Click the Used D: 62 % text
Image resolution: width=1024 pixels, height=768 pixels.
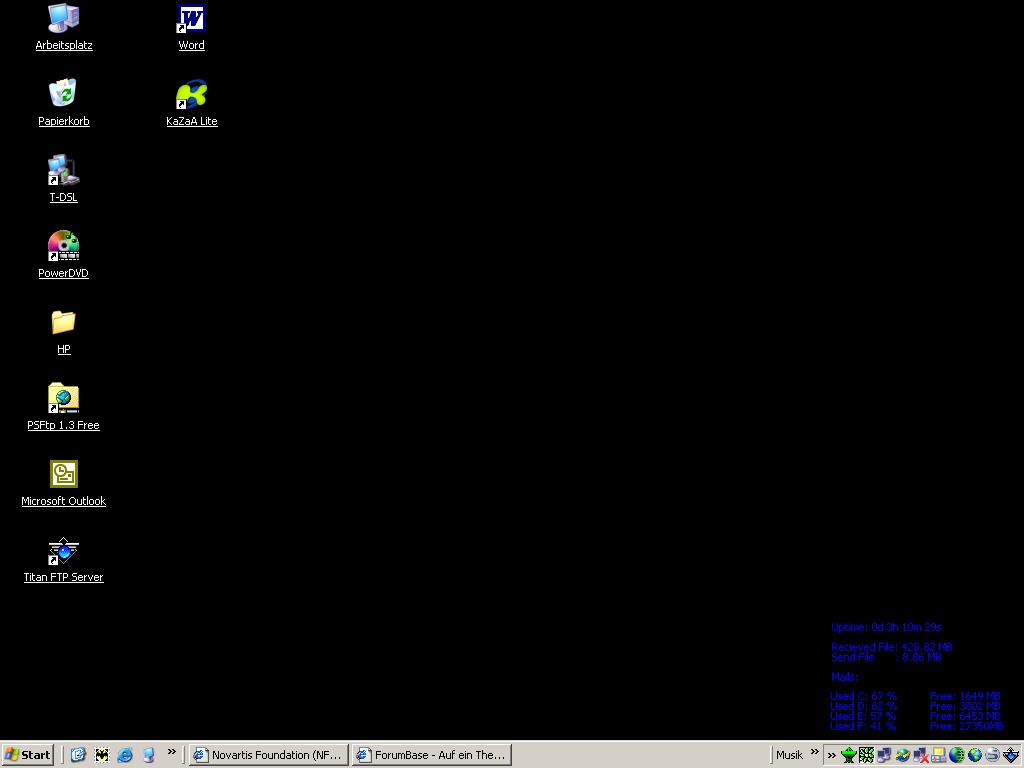863,706
